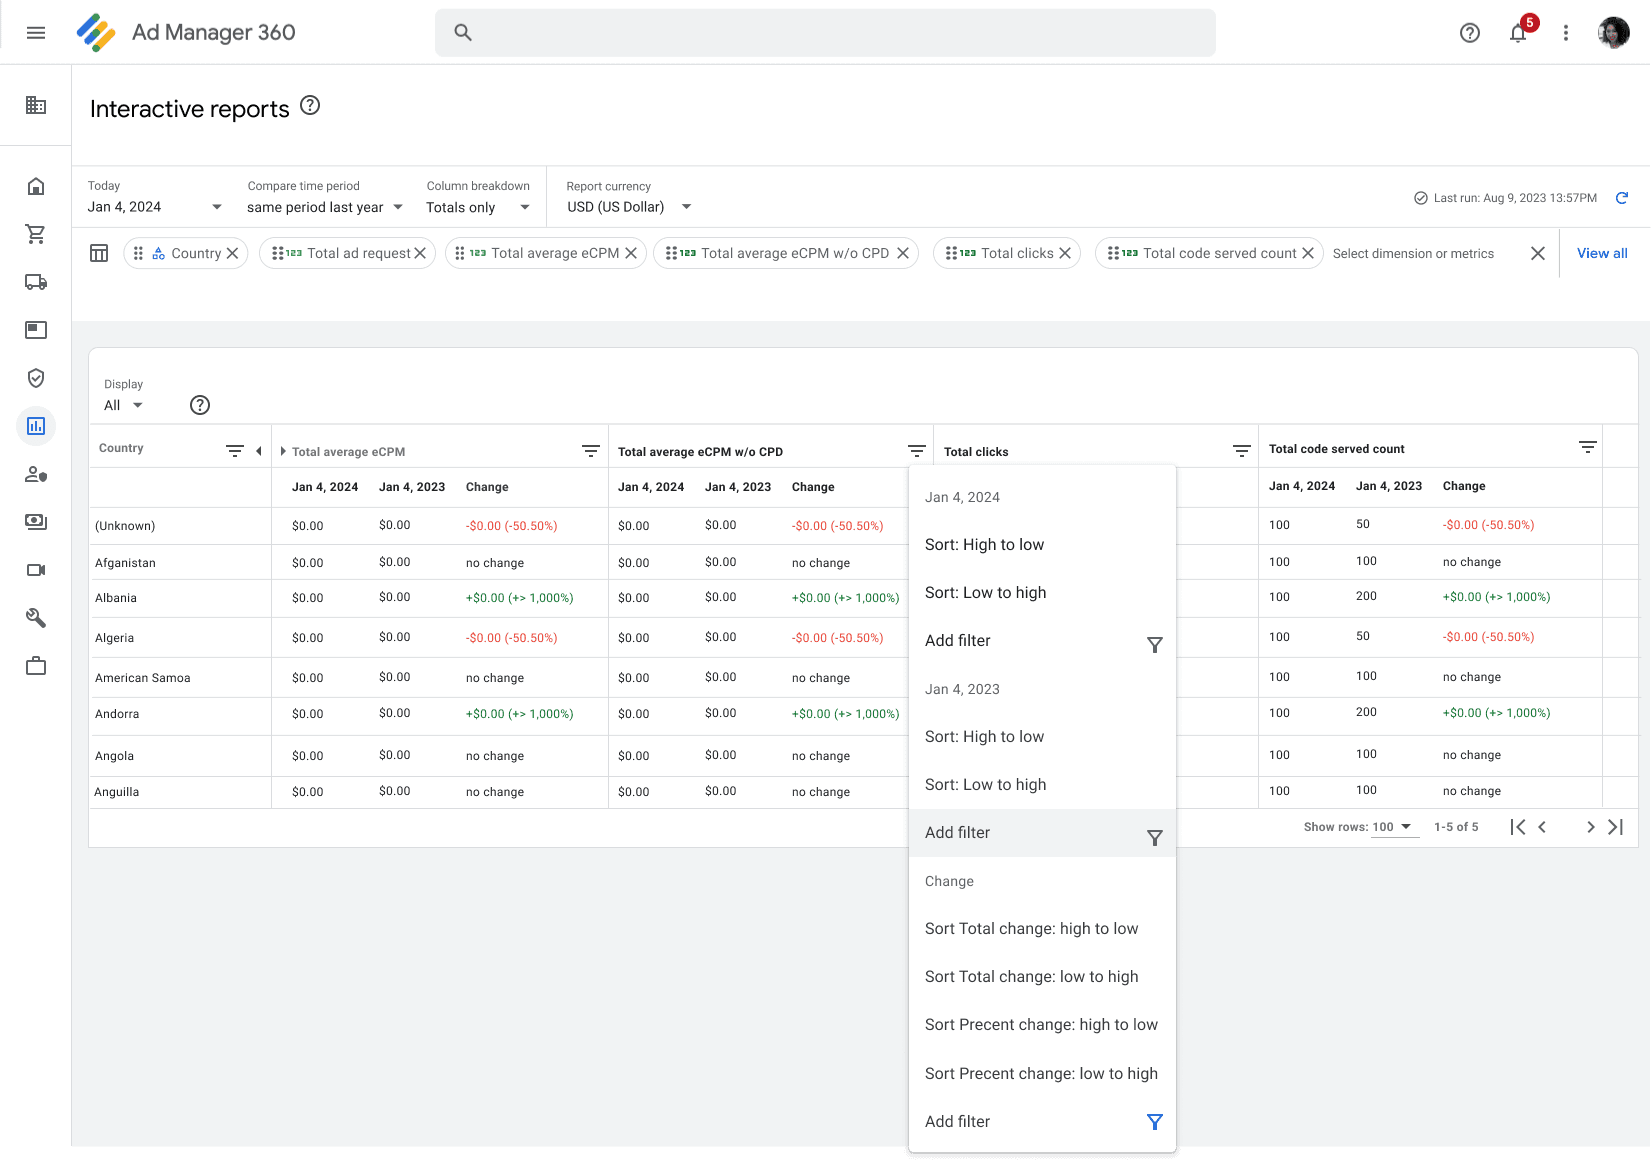The height and width of the screenshot is (1162, 1651).
Task: Open the Total code served count filter icon
Action: 1587,447
